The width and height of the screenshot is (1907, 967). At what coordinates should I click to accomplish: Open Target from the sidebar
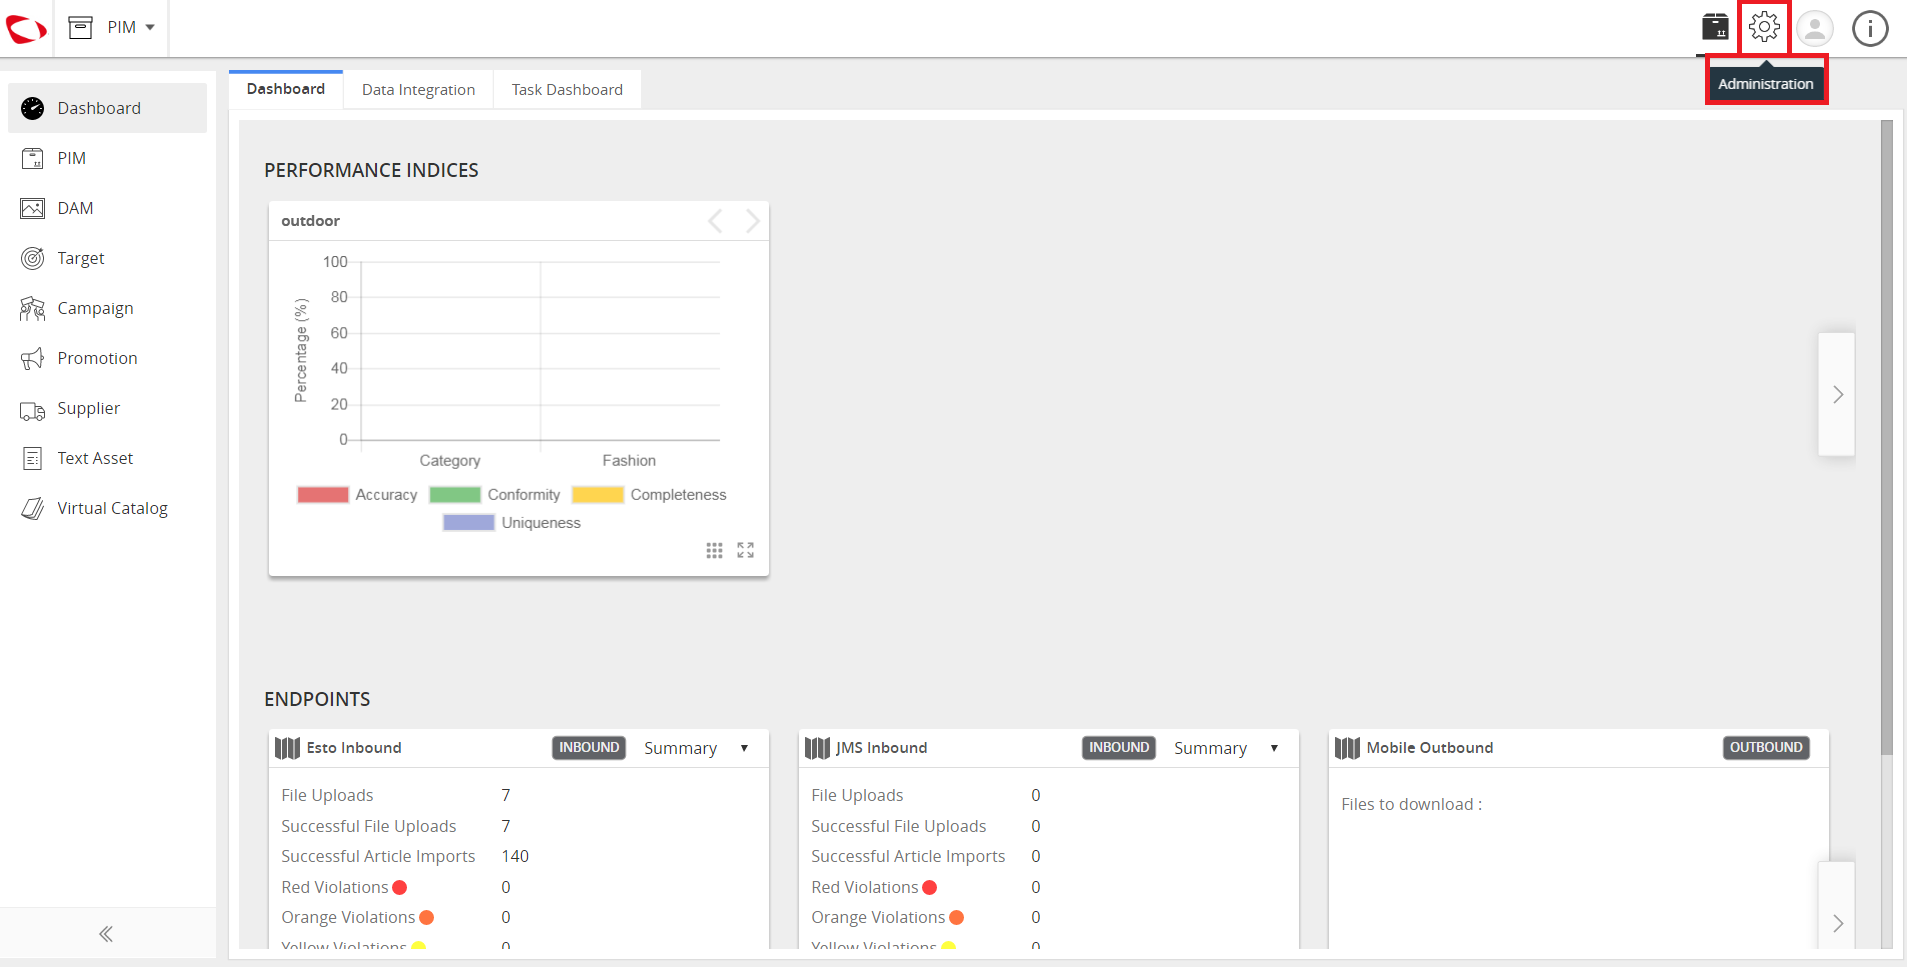(x=108, y=258)
